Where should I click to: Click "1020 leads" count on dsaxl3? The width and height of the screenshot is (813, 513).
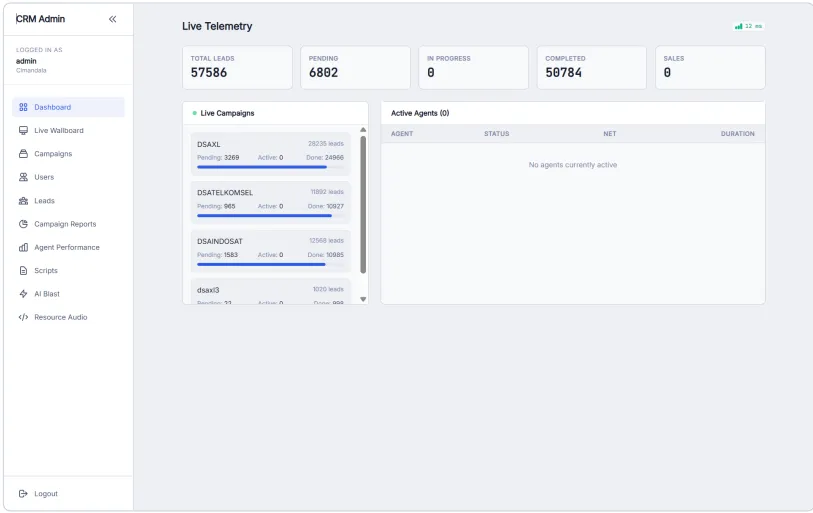coord(328,289)
